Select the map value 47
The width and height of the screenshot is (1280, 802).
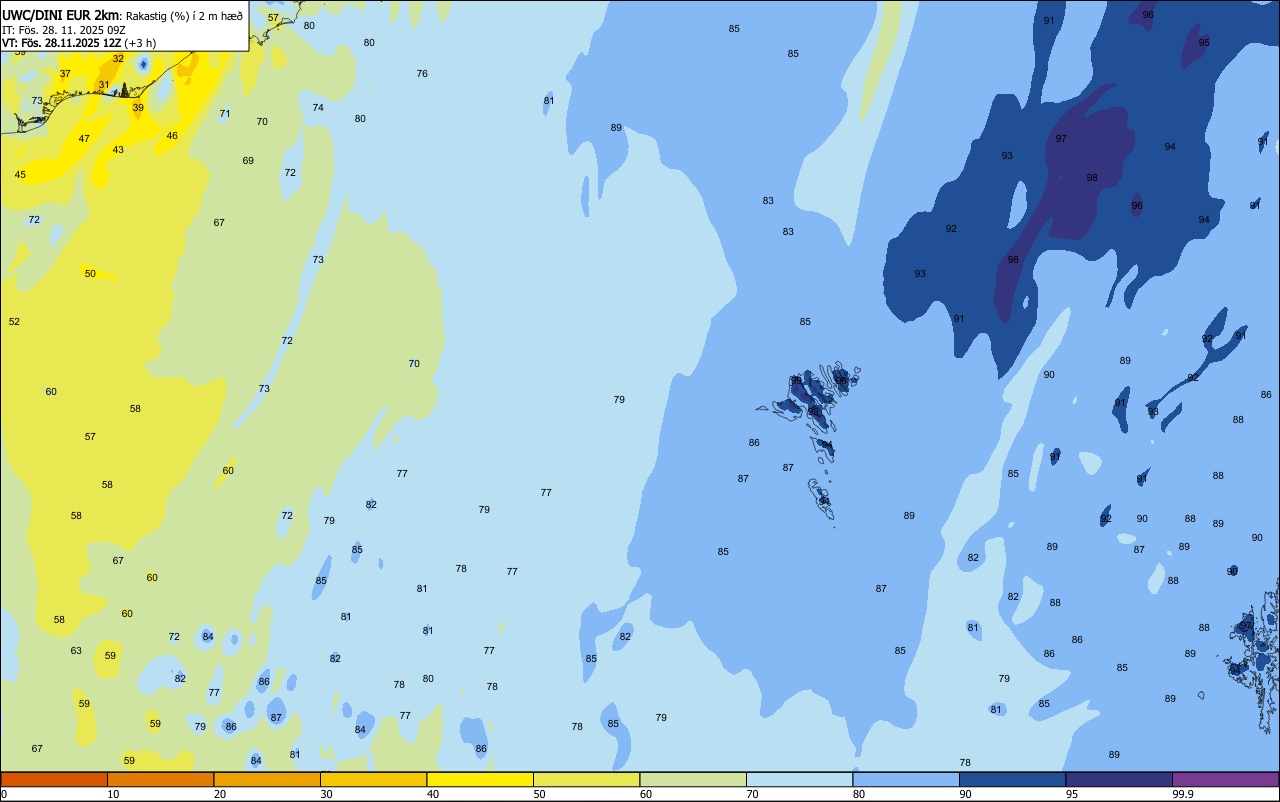point(84,139)
